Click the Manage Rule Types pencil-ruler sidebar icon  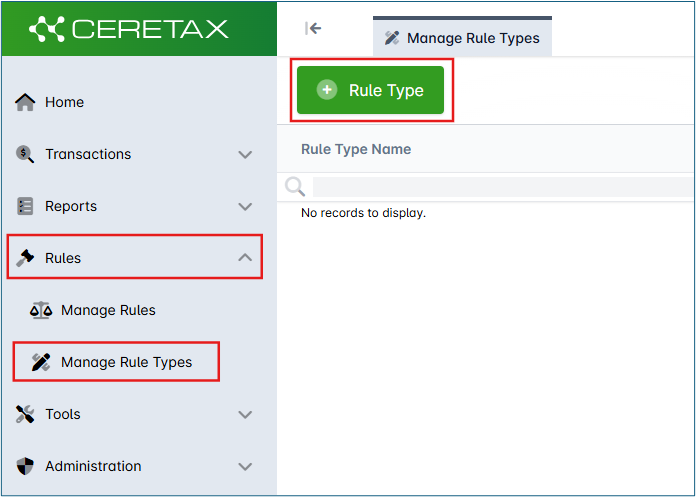pyautogui.click(x=41, y=362)
